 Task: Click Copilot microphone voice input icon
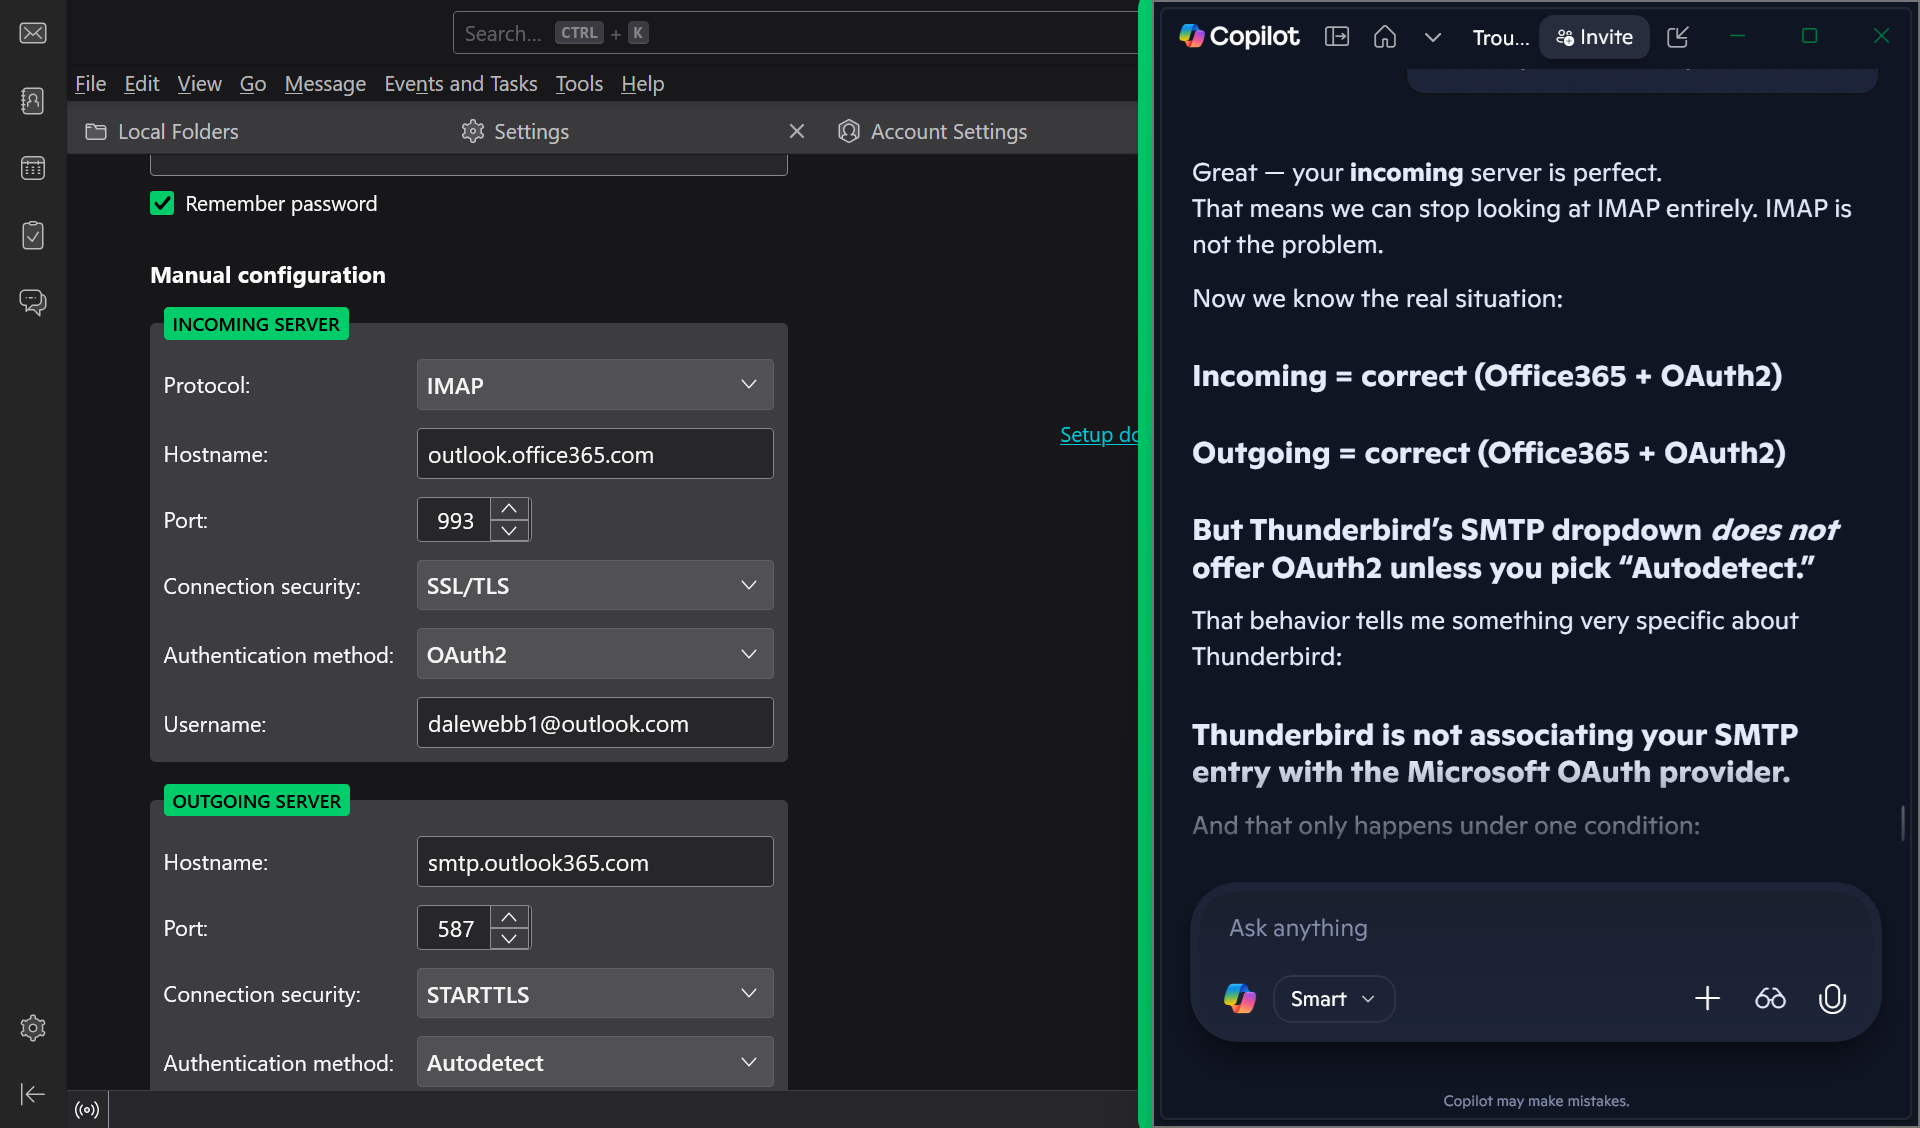tap(1832, 998)
